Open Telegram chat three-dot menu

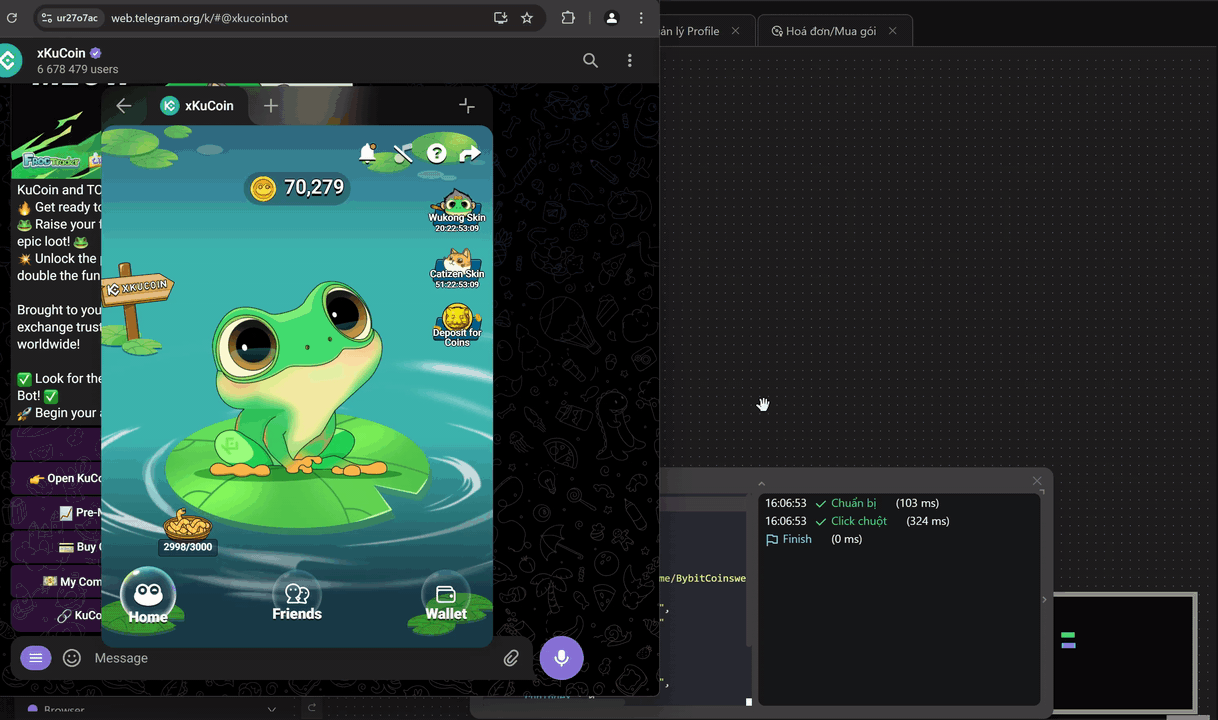(x=629, y=60)
